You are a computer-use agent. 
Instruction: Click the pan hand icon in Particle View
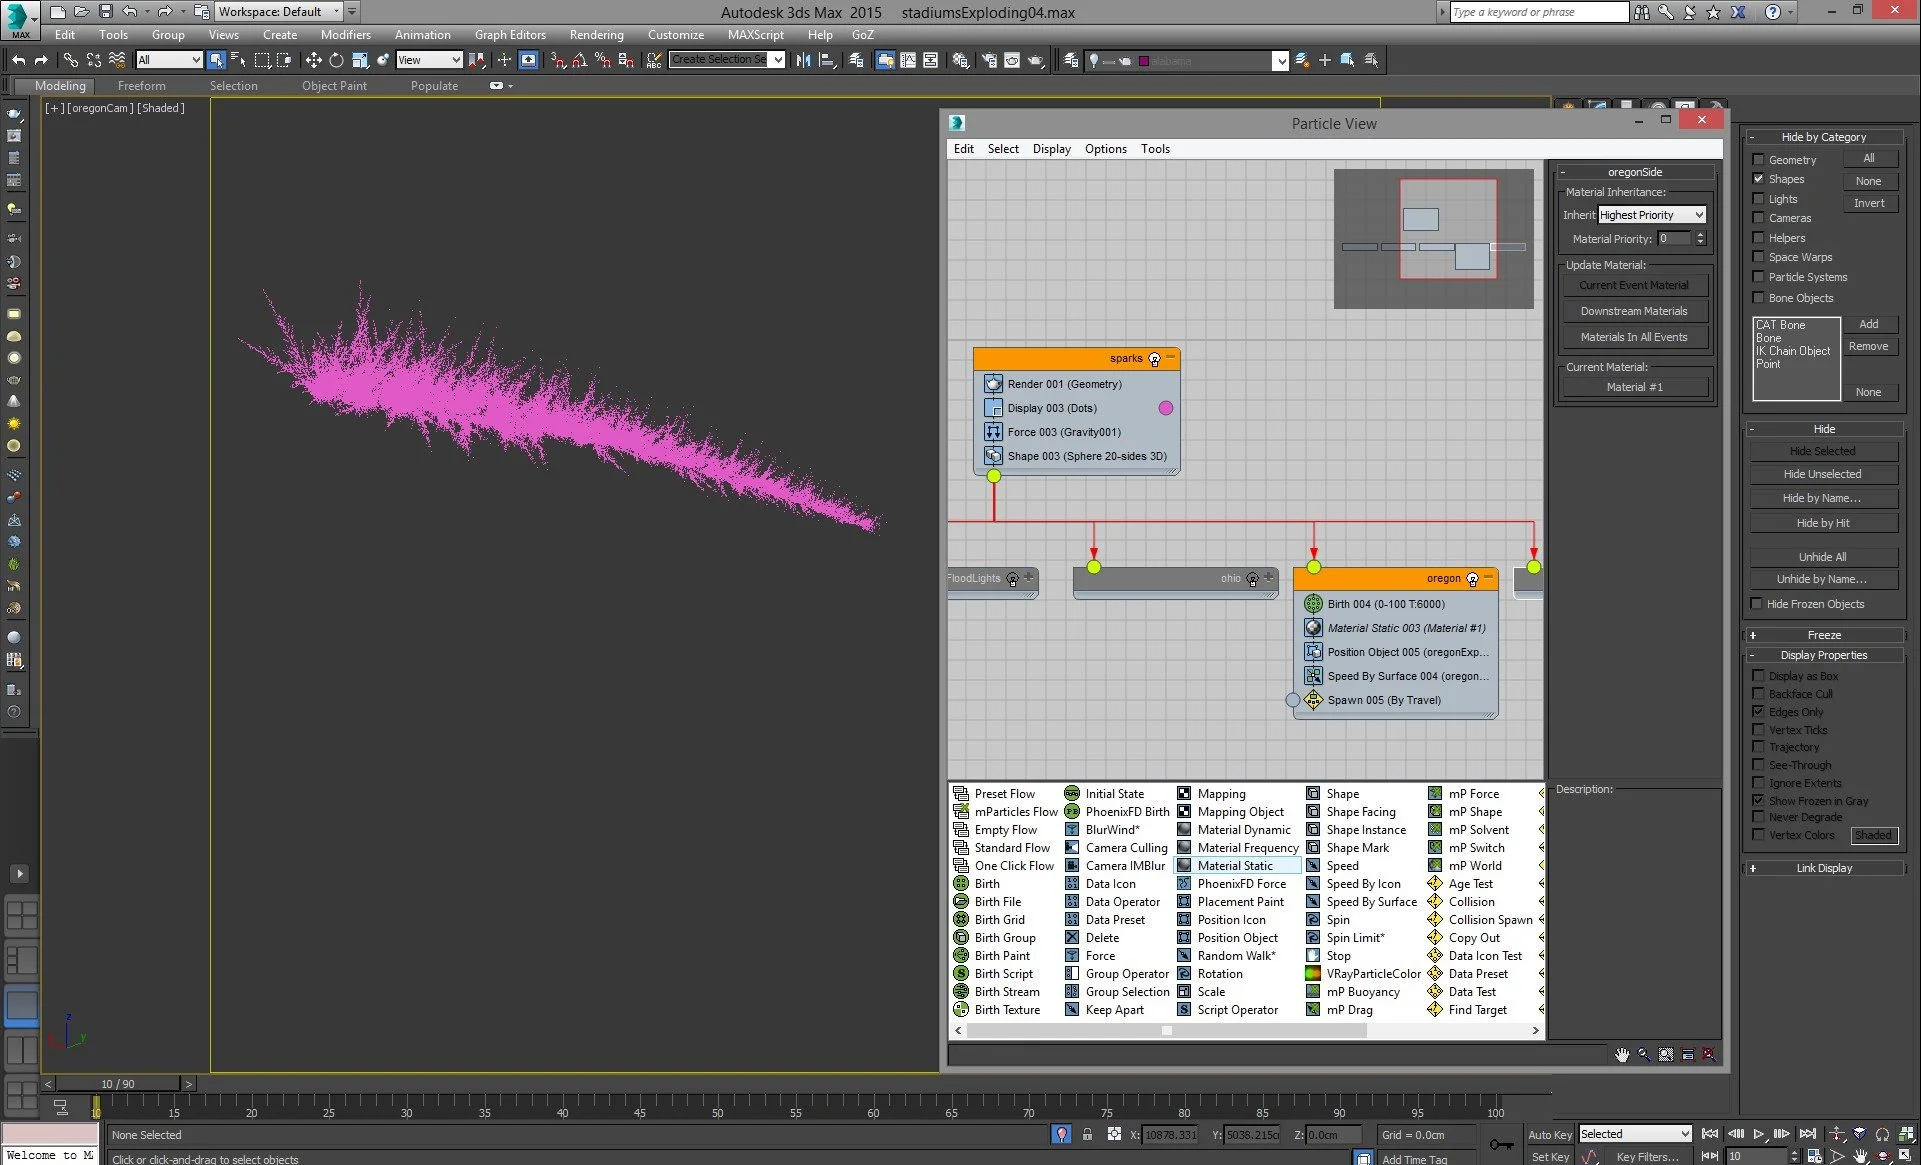(x=1621, y=1054)
